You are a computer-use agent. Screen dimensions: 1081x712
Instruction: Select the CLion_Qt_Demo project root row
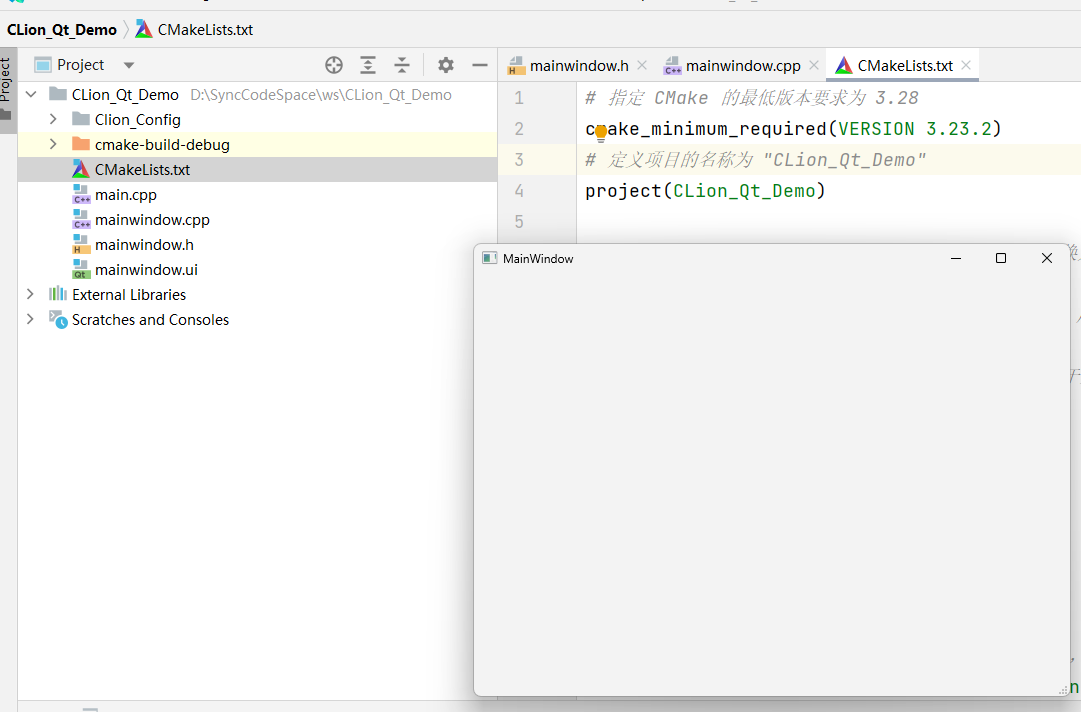tap(257, 94)
